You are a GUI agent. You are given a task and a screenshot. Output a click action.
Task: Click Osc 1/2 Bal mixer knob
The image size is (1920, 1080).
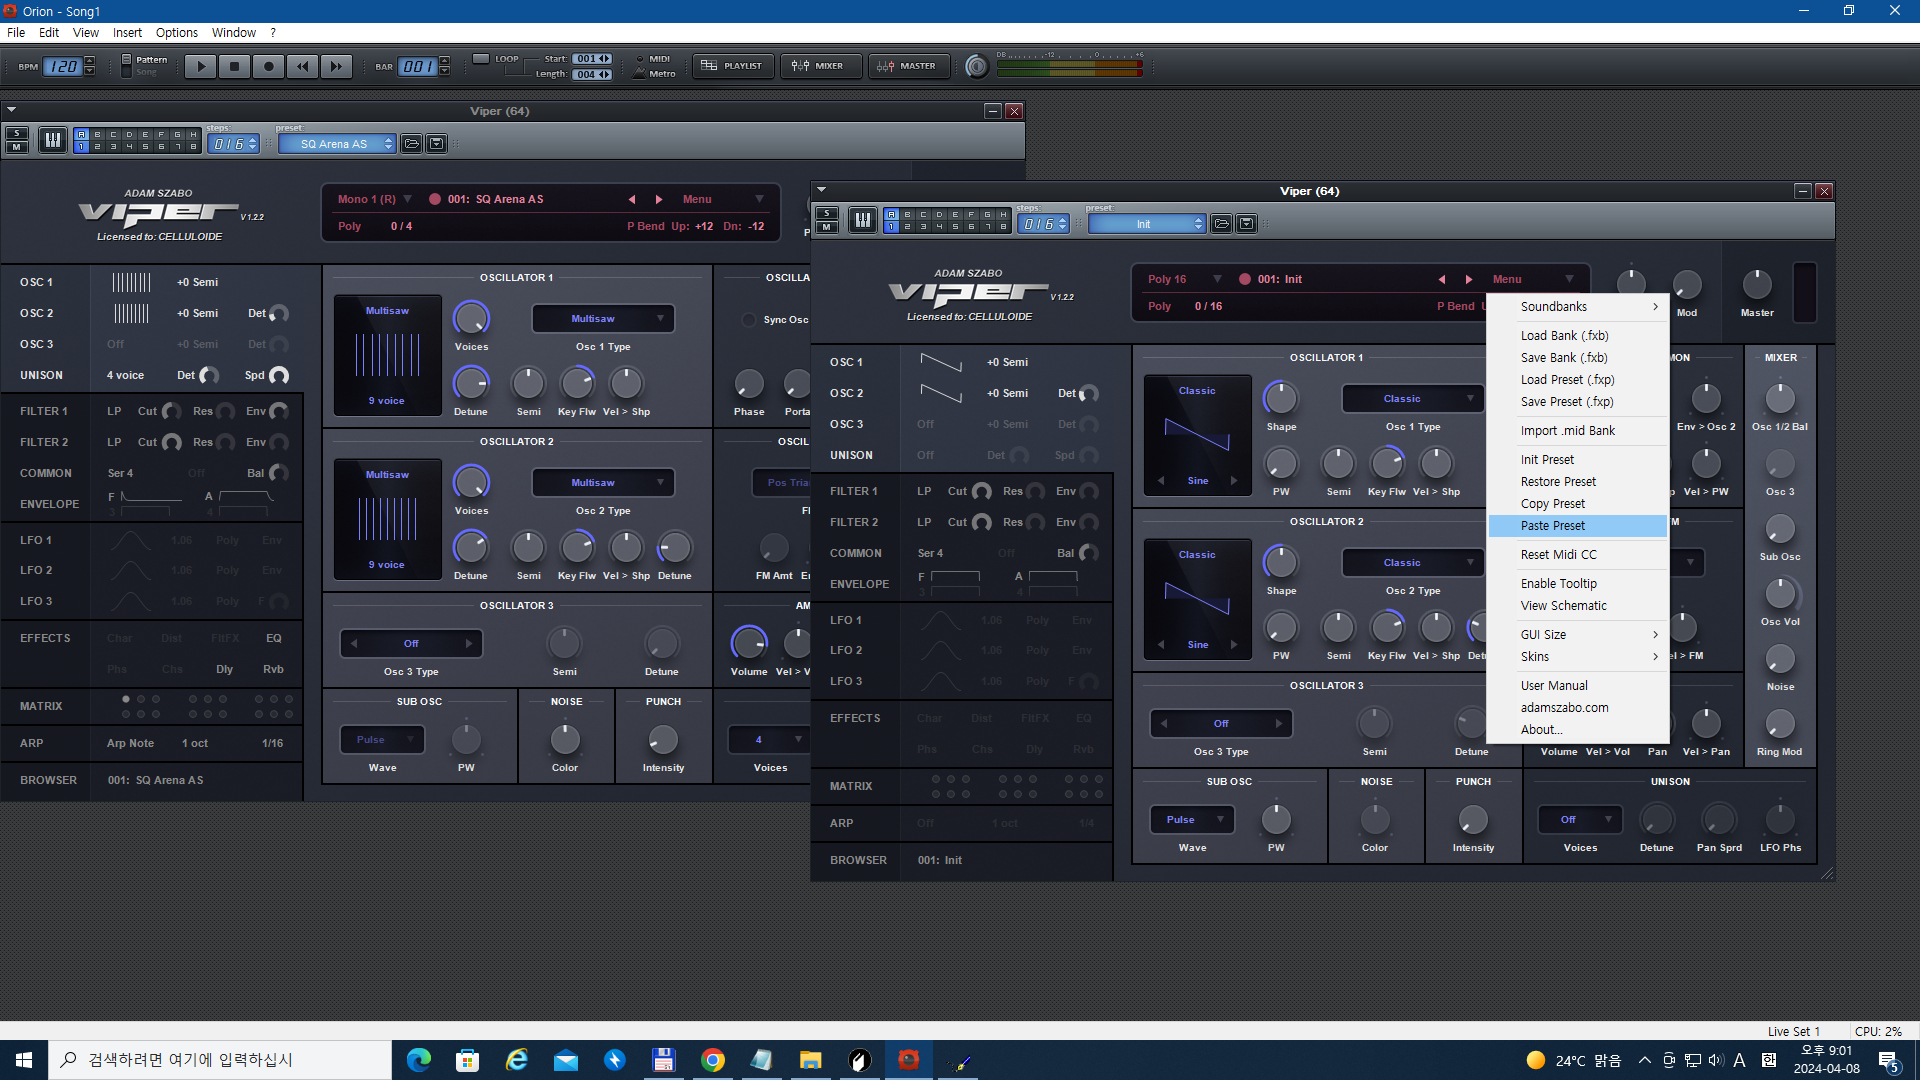[1780, 399]
